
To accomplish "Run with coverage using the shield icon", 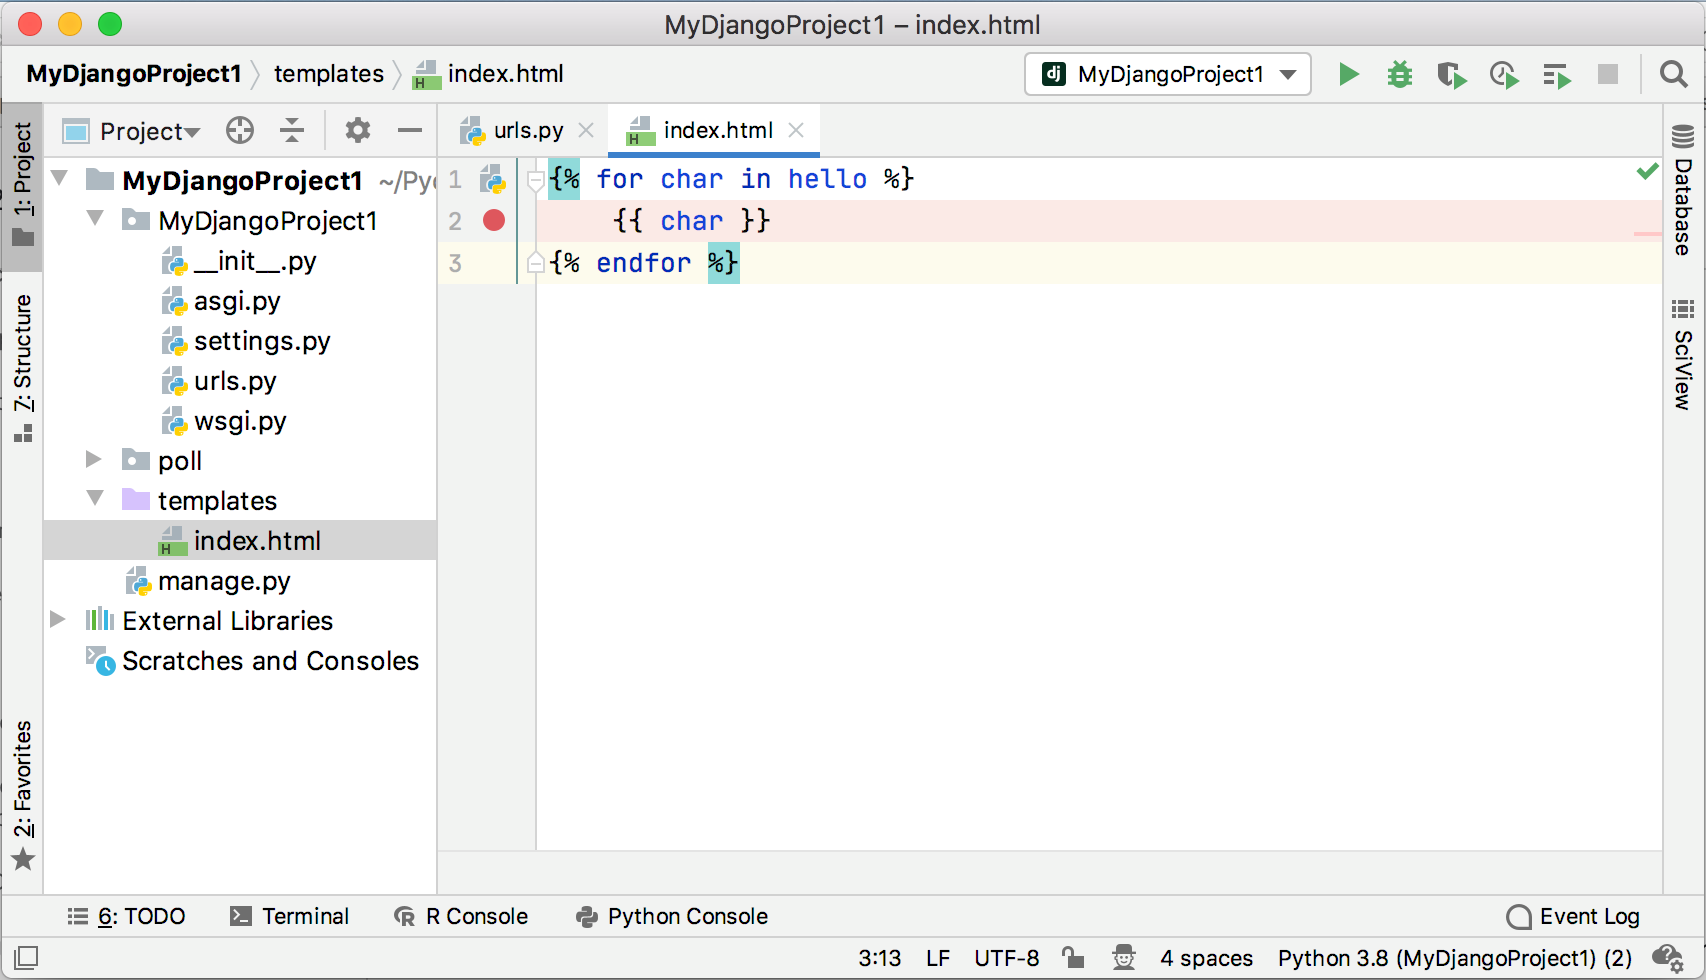I will click(1452, 74).
